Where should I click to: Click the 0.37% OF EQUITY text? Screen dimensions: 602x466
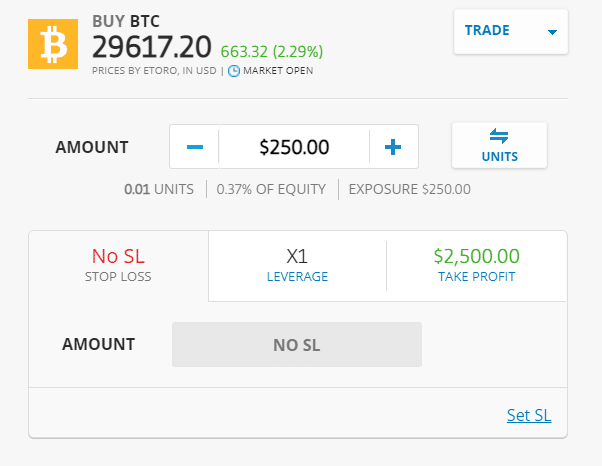tap(272, 189)
